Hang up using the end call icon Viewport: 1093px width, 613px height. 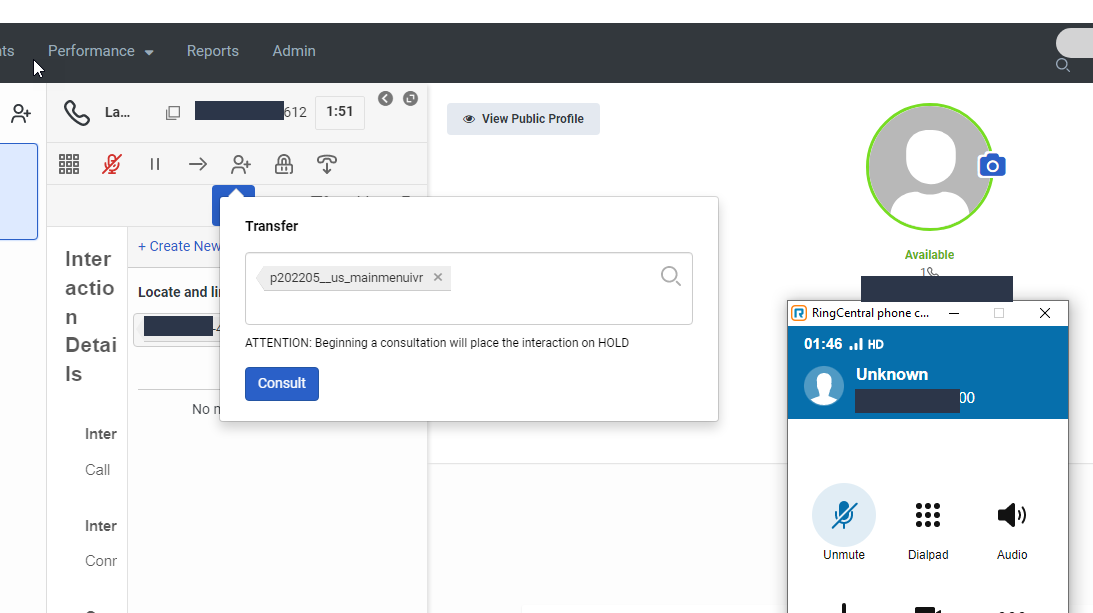pyautogui.click(x=327, y=163)
